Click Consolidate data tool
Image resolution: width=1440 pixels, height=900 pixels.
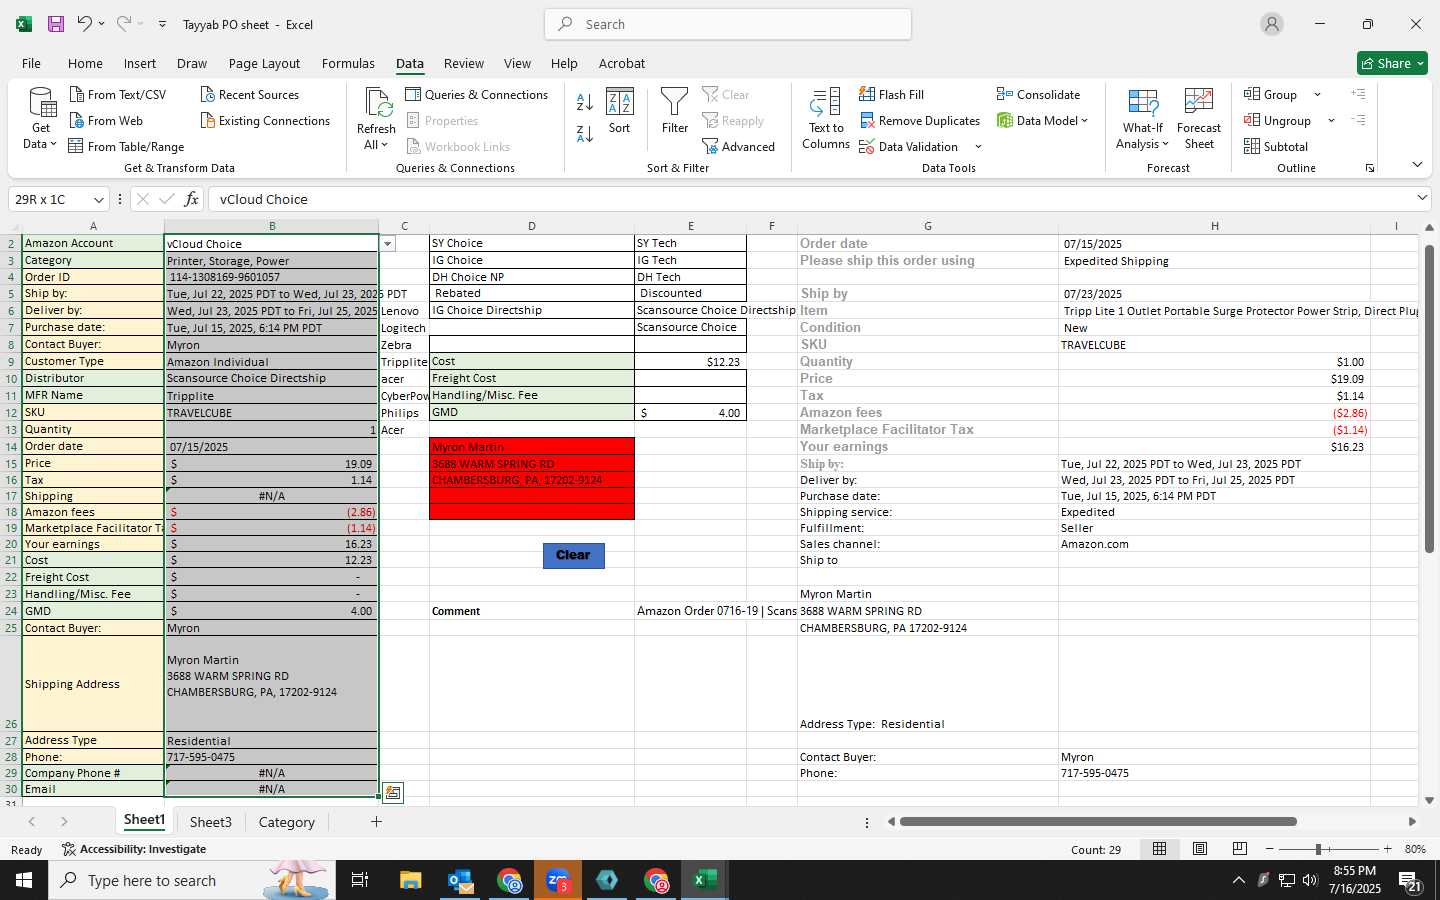pos(1038,94)
